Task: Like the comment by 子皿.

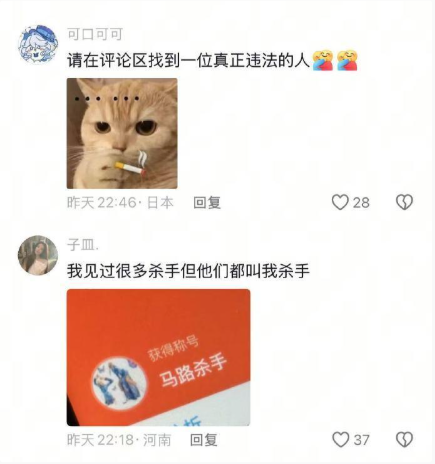Action: (x=341, y=439)
